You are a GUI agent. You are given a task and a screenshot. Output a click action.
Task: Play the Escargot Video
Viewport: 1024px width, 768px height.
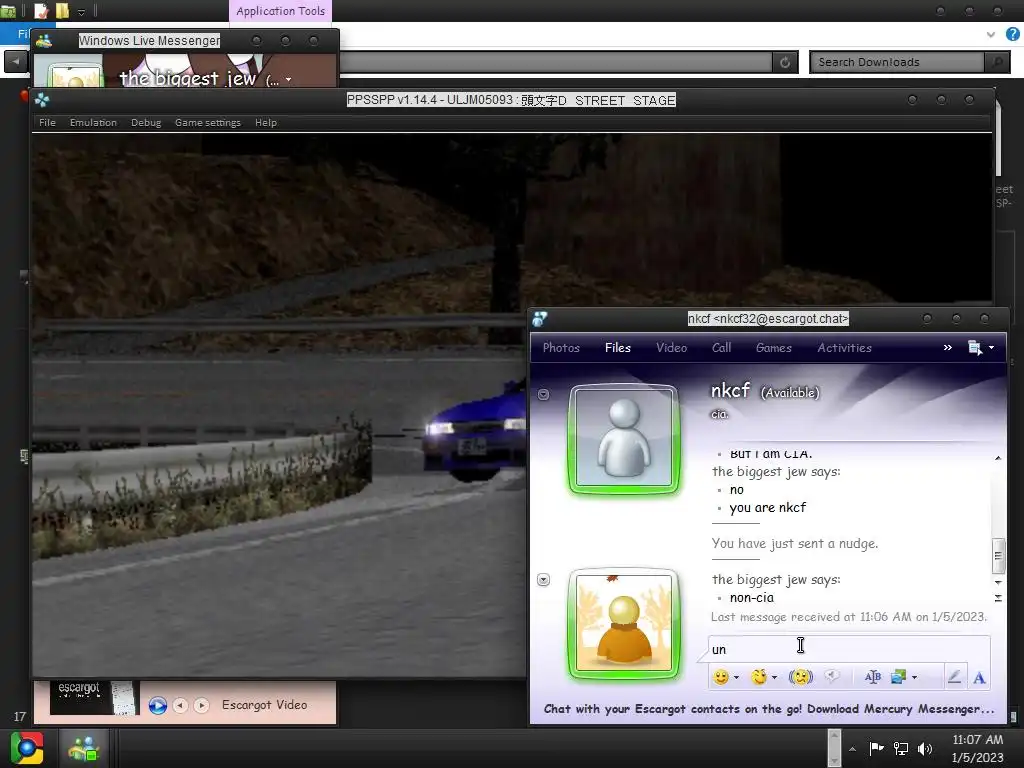point(157,705)
